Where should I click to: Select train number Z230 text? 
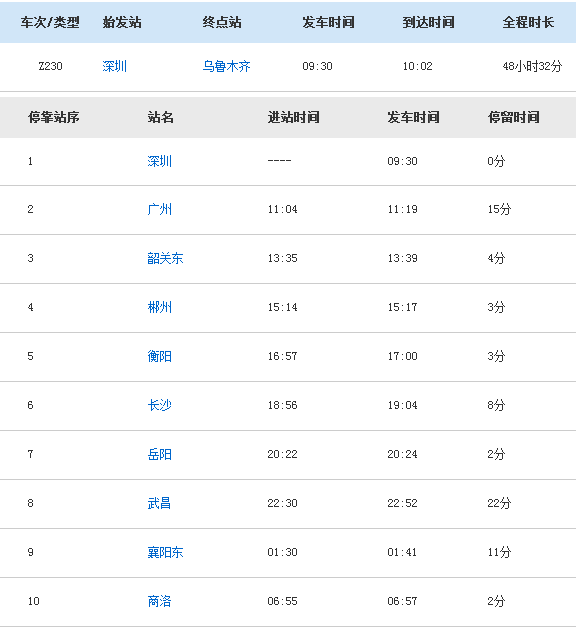pyautogui.click(x=50, y=66)
